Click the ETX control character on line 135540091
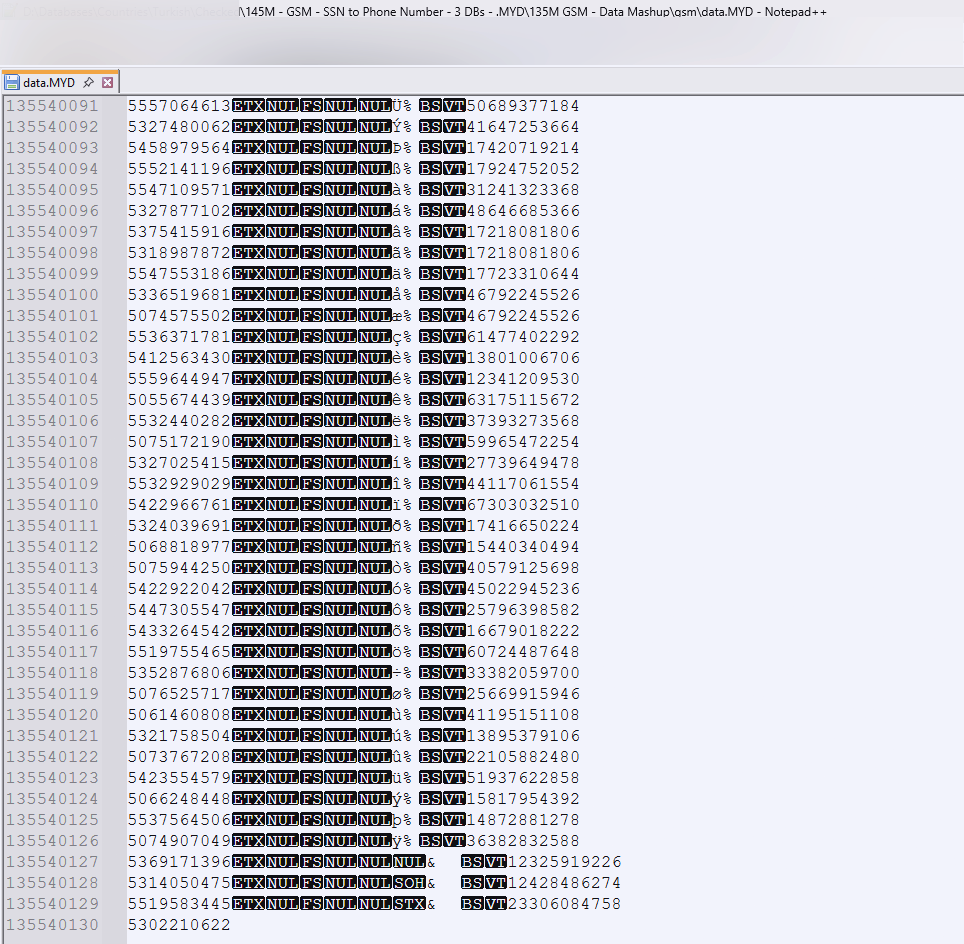This screenshot has width=964, height=944. (x=248, y=106)
